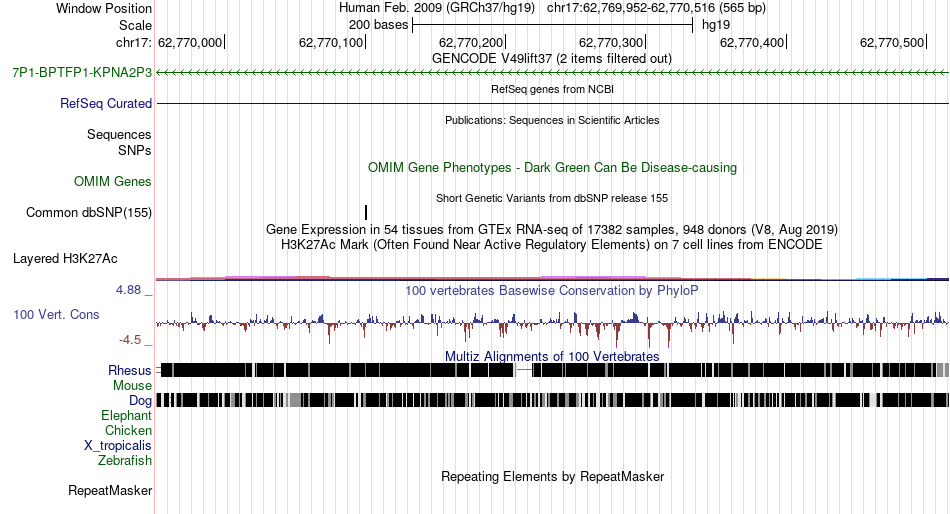Click the -4.5 PhyloP minimum value
Image resolution: width=950 pixels, height=514 pixels.
tap(130, 340)
